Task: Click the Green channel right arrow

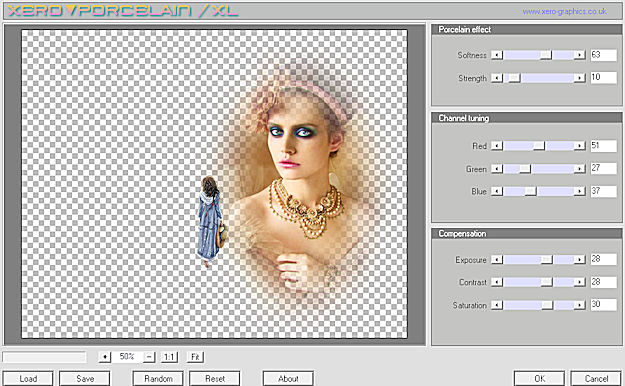Action: (580, 169)
